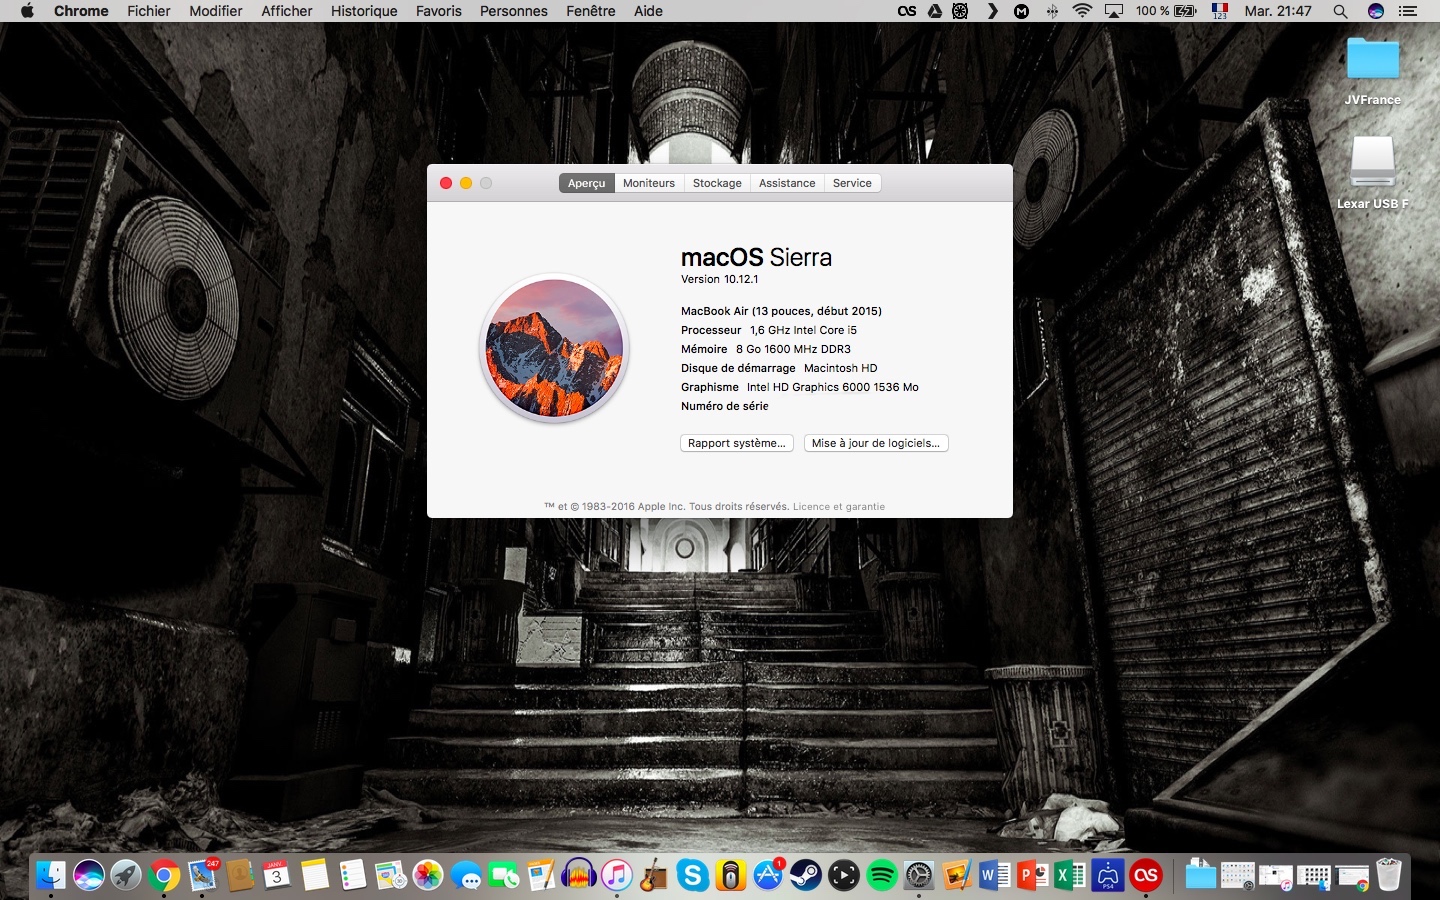The height and width of the screenshot is (900, 1440).
Task: Launch Steam from the dock
Action: coord(806,876)
